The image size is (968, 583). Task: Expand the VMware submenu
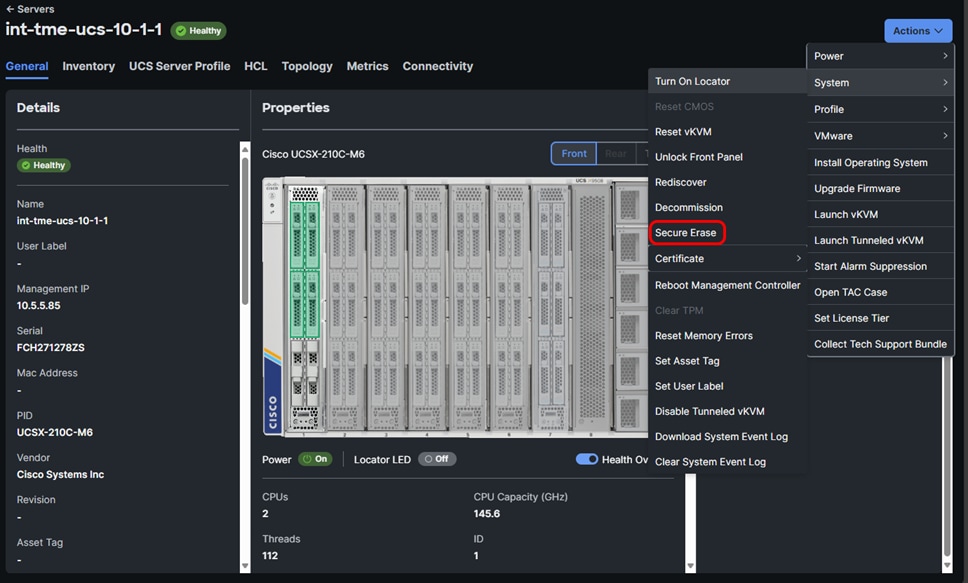(x=880, y=136)
